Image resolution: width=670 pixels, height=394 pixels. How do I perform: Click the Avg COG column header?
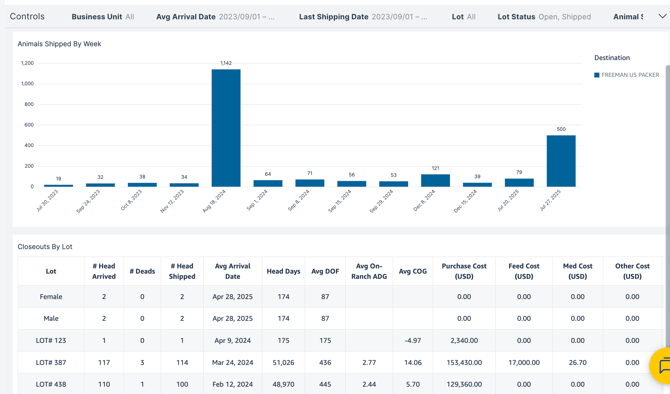tap(413, 271)
